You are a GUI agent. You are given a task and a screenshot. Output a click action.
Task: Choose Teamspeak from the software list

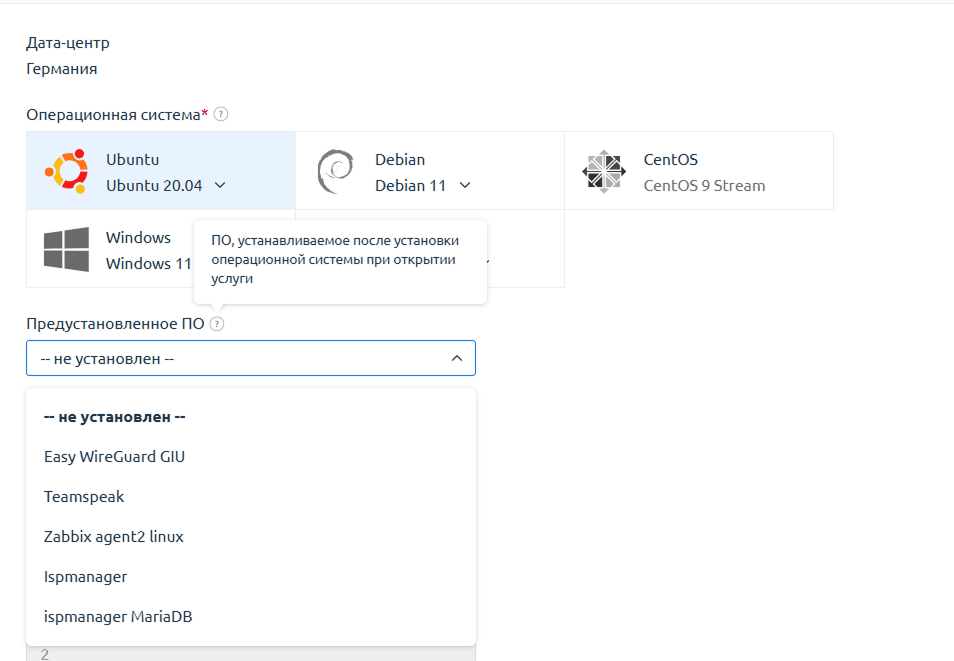[x=251, y=497]
